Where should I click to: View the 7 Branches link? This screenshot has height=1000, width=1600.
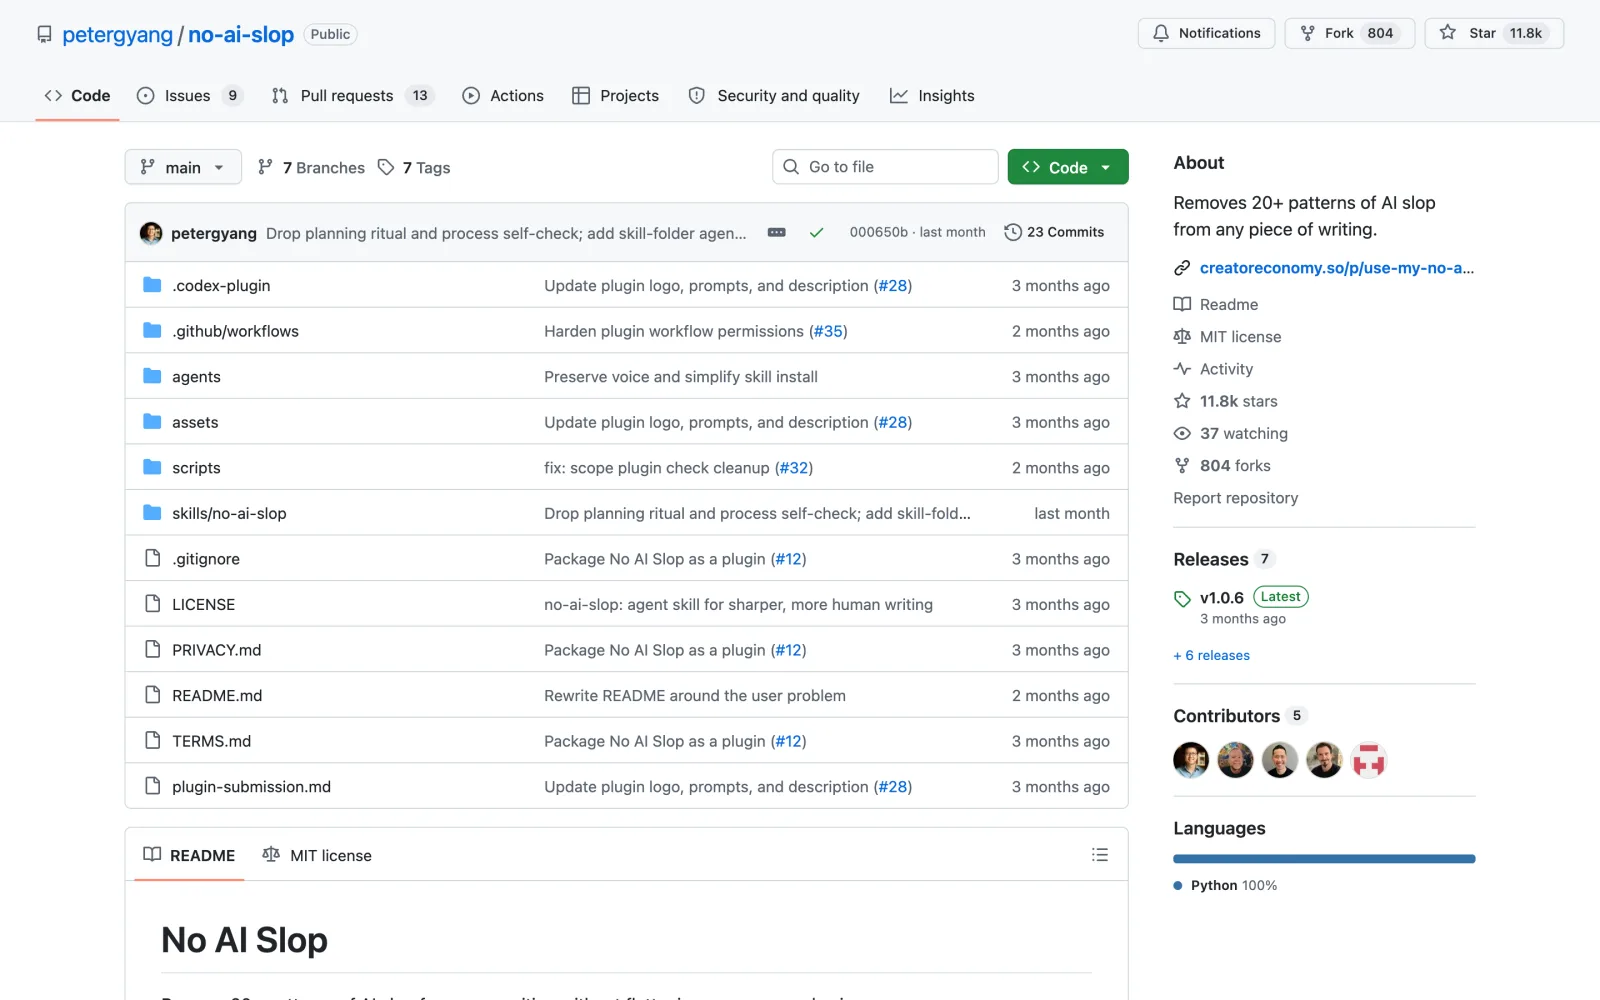[x=311, y=167]
